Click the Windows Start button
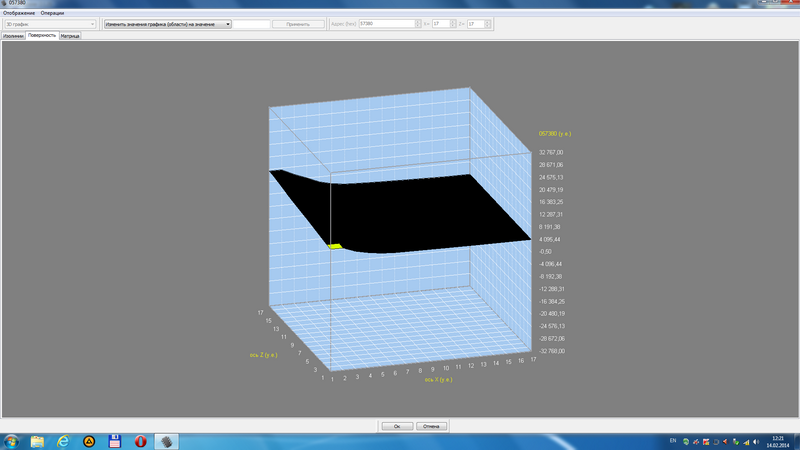The height and width of the screenshot is (450, 800). [x=12, y=441]
